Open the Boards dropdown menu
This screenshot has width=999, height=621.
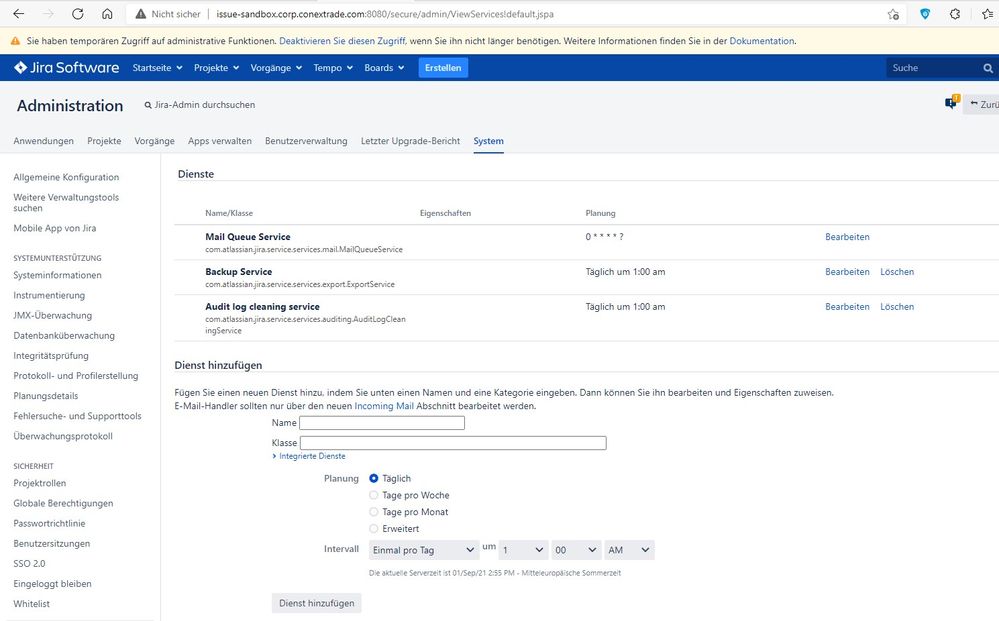384,68
